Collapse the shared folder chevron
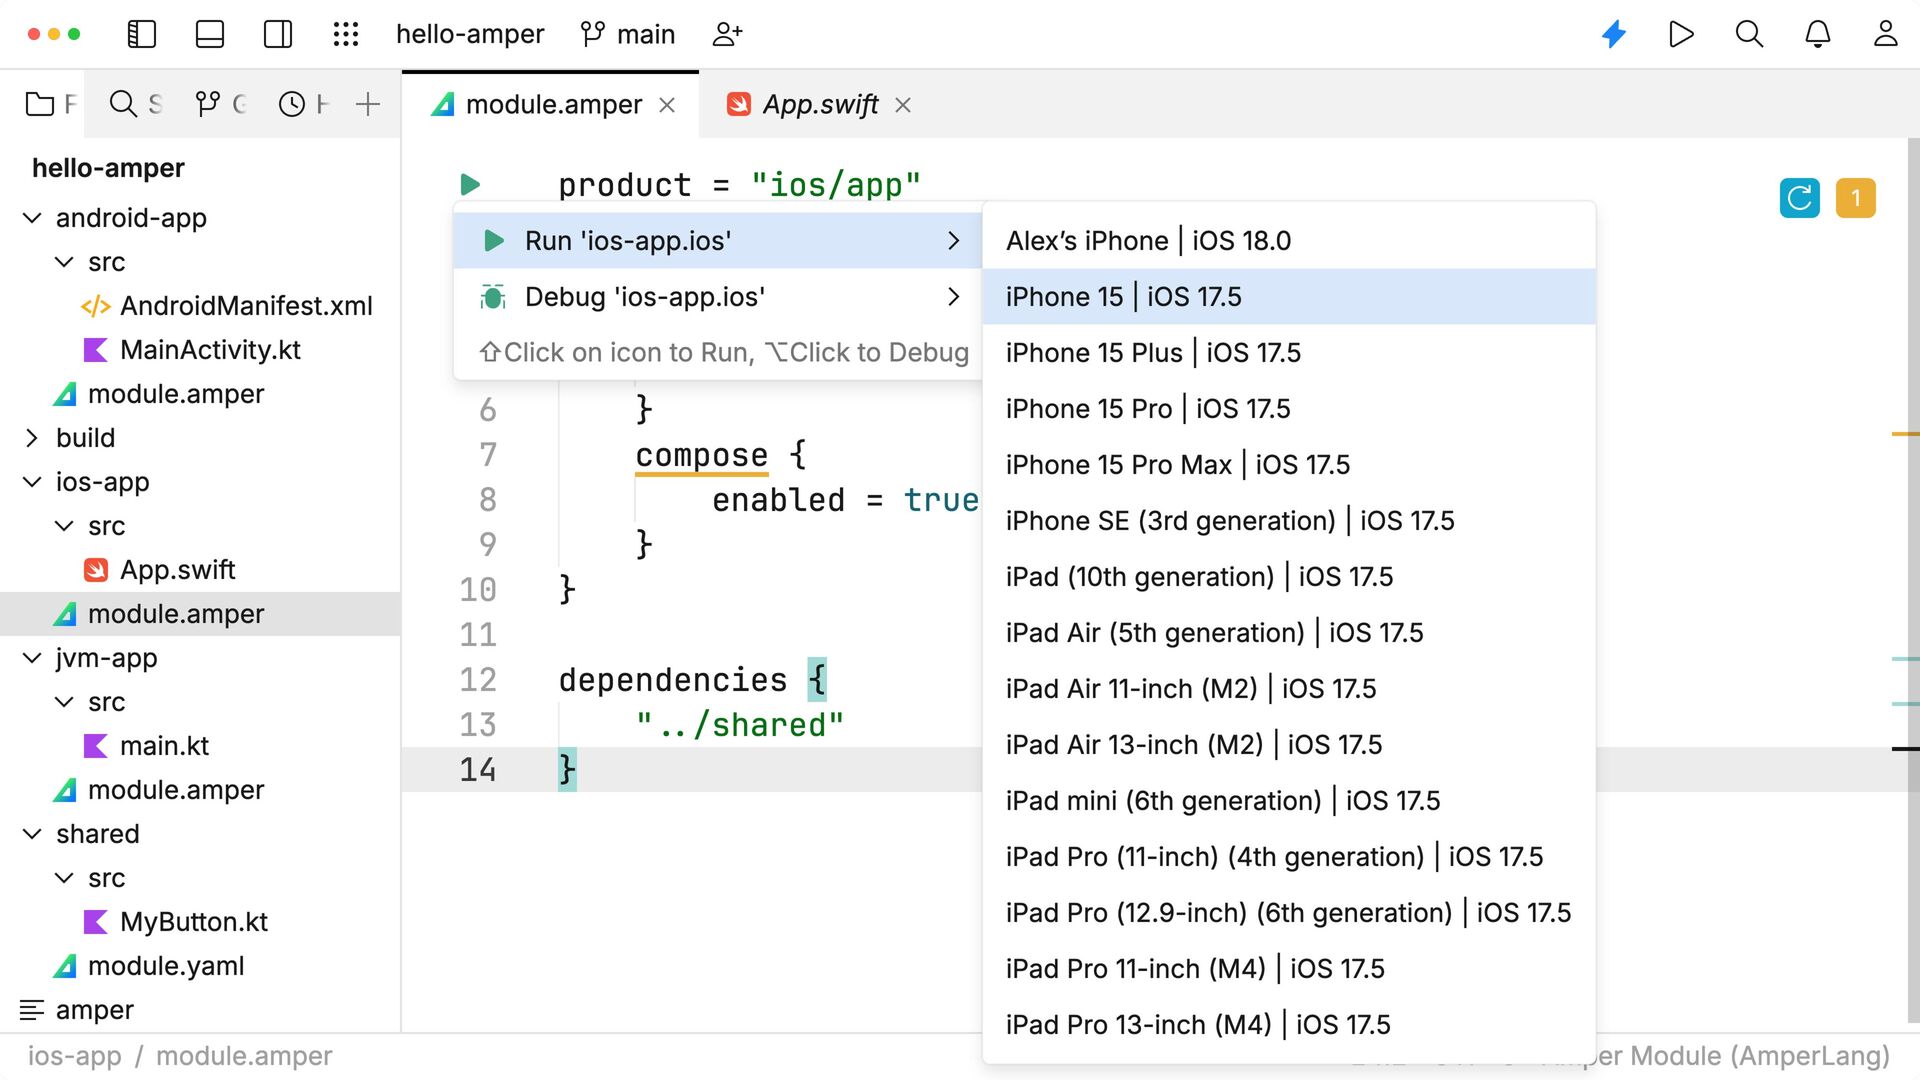This screenshot has width=1920, height=1080. (x=32, y=834)
